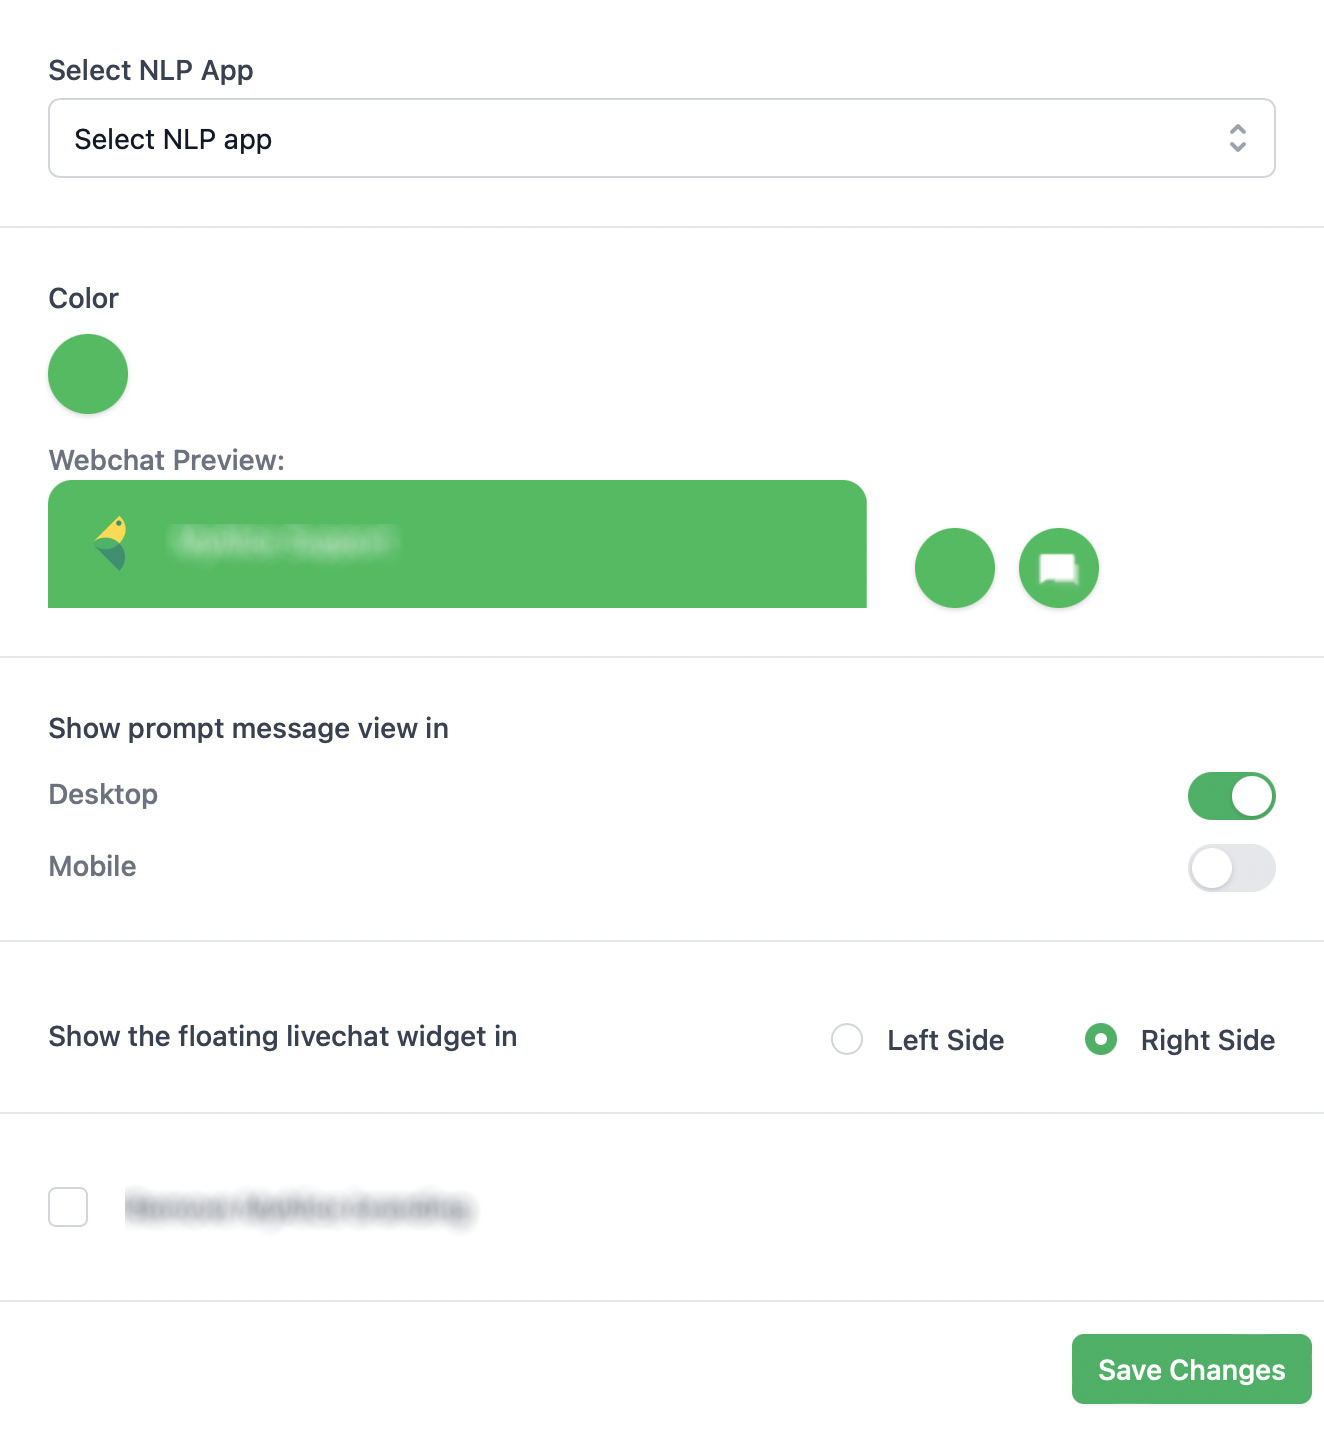This screenshot has height=1436, width=1324.
Task: Click the "Left Side" label text
Action: (x=945, y=1040)
